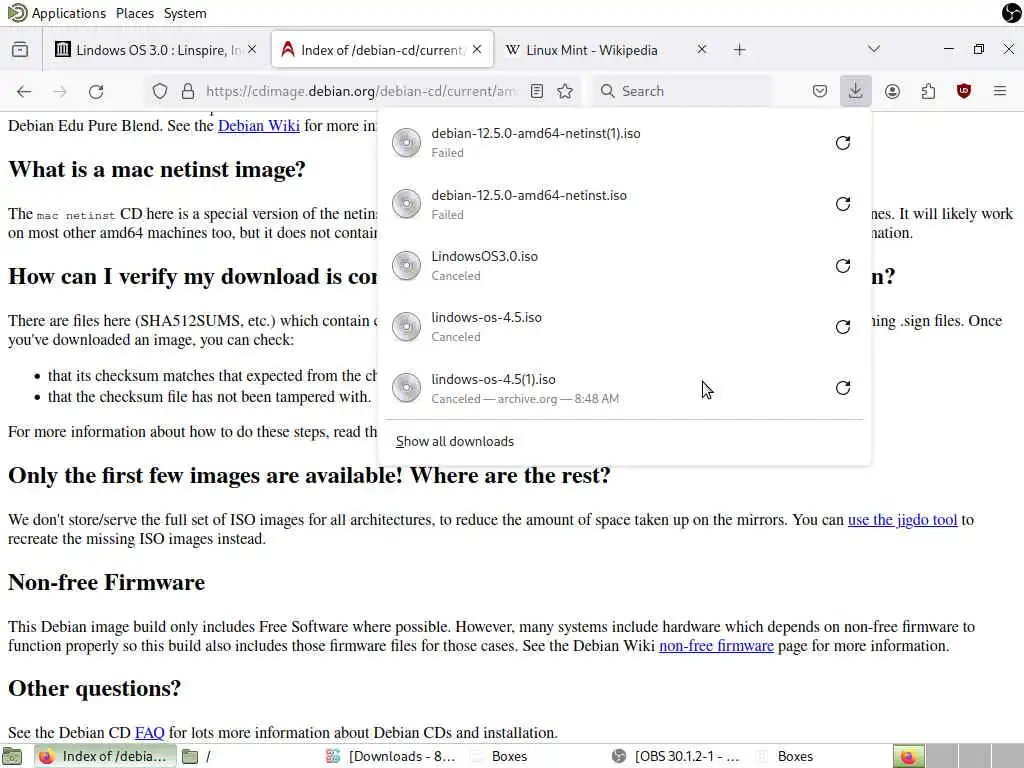Retry the lindows-os-4.5(1).iso download
This screenshot has width=1024, height=768.
(x=842, y=388)
